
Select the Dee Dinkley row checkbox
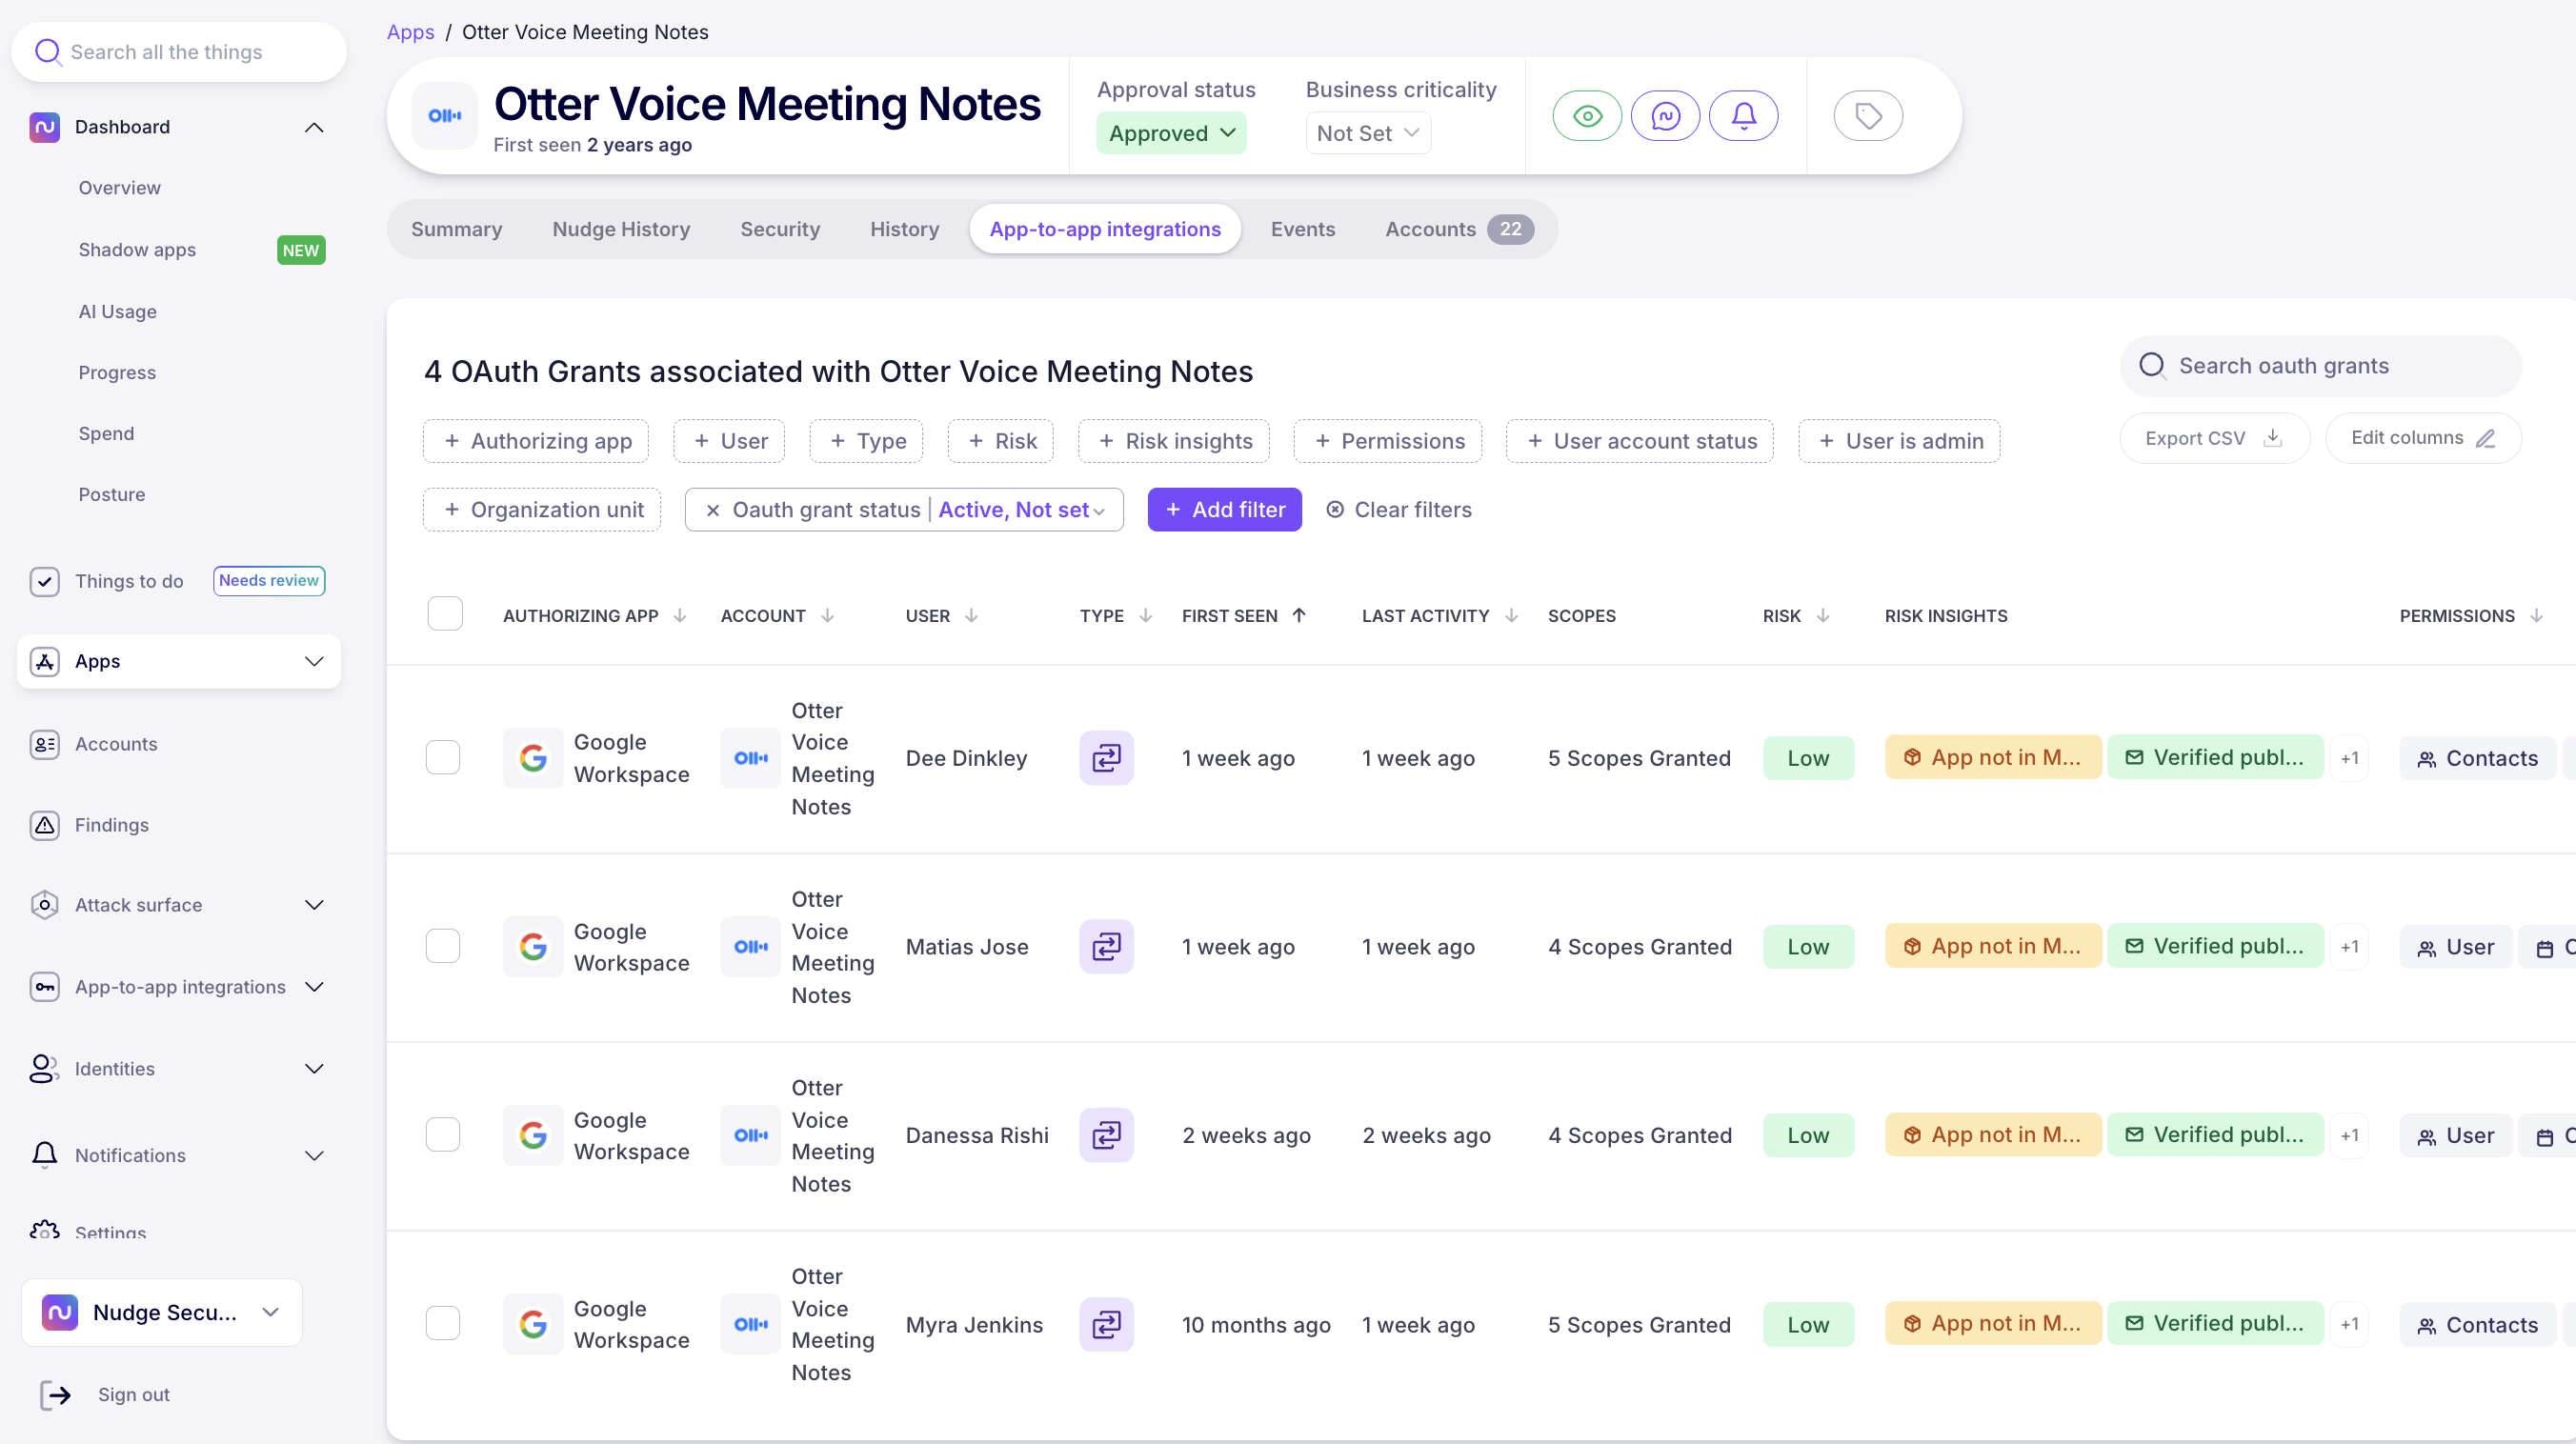(x=443, y=758)
